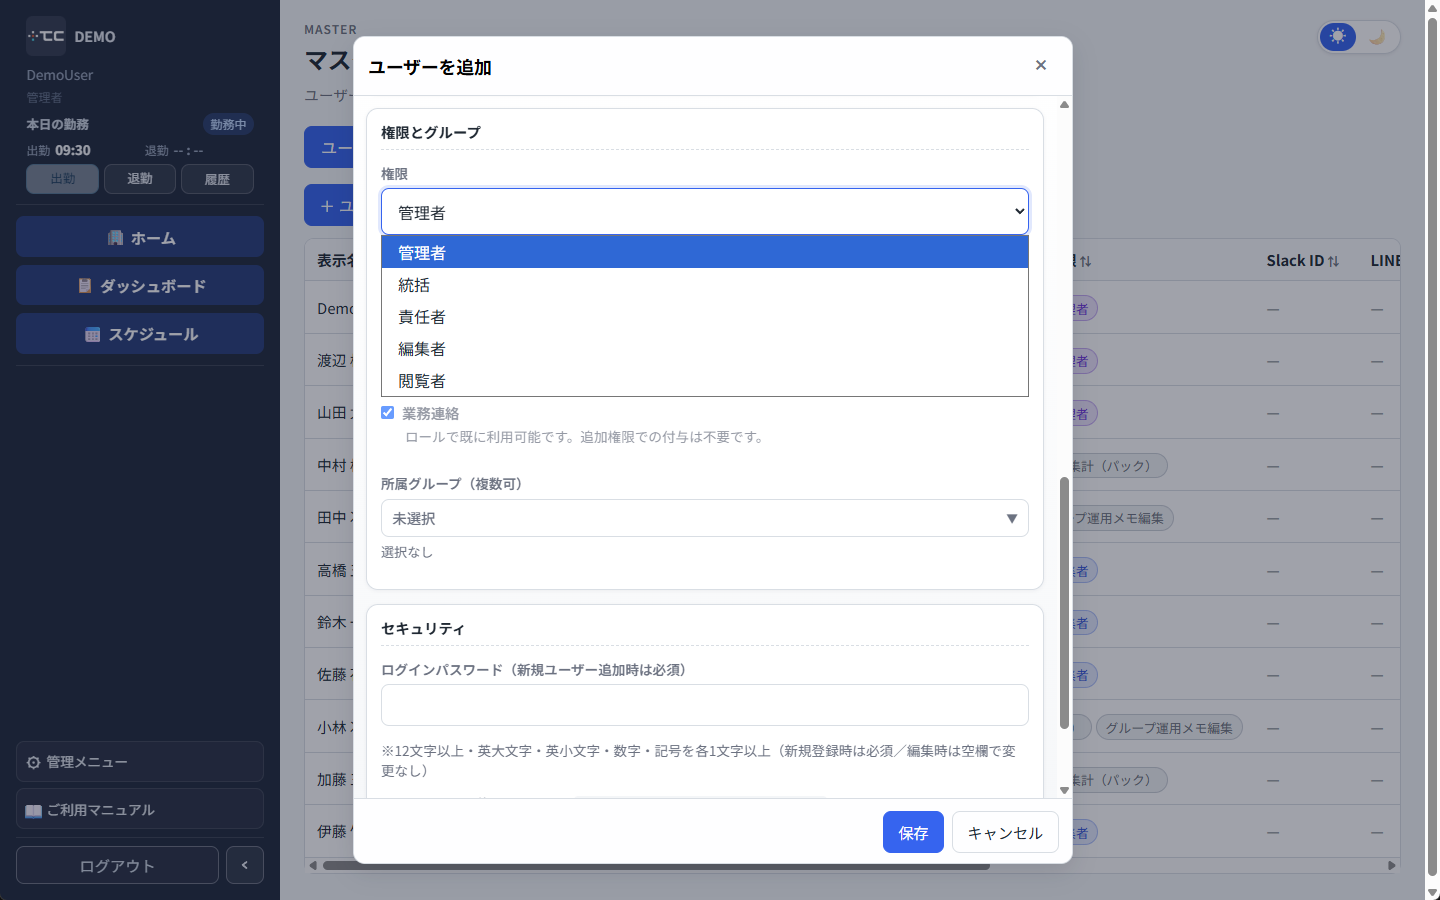
Task: Choose 責任者 from the role list
Action: (705, 317)
